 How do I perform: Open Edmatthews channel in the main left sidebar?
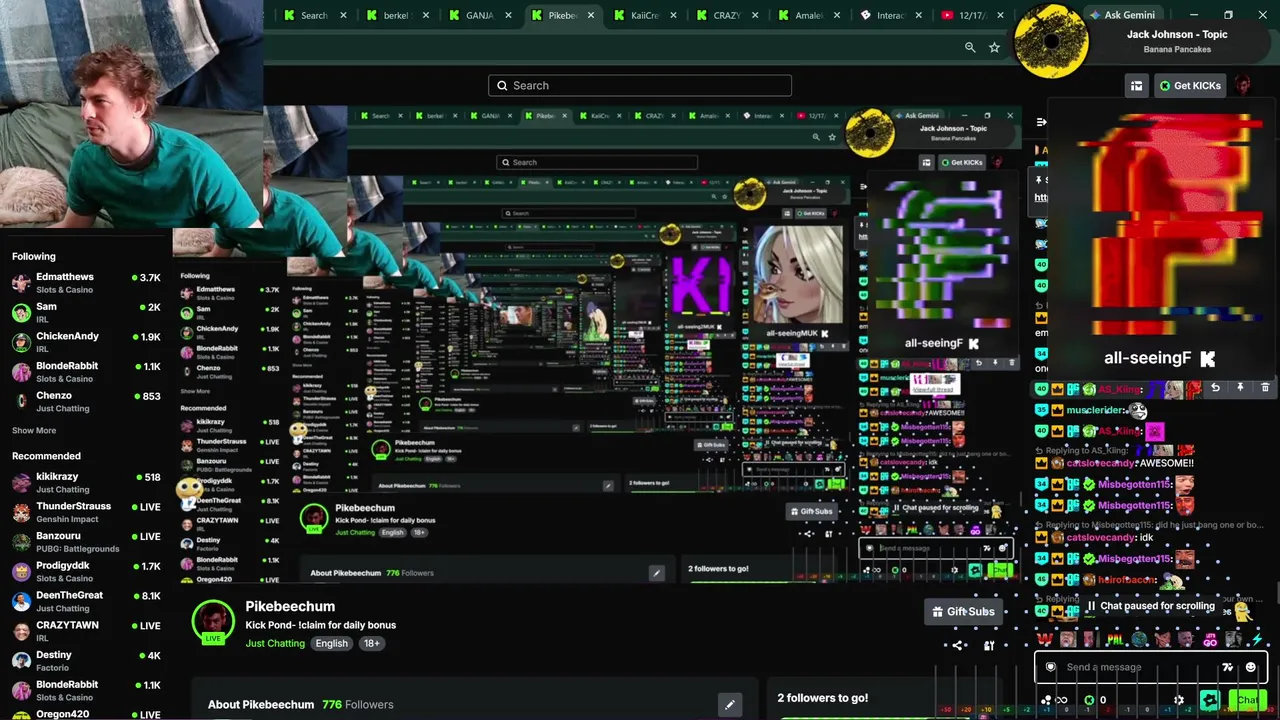[x=86, y=283]
